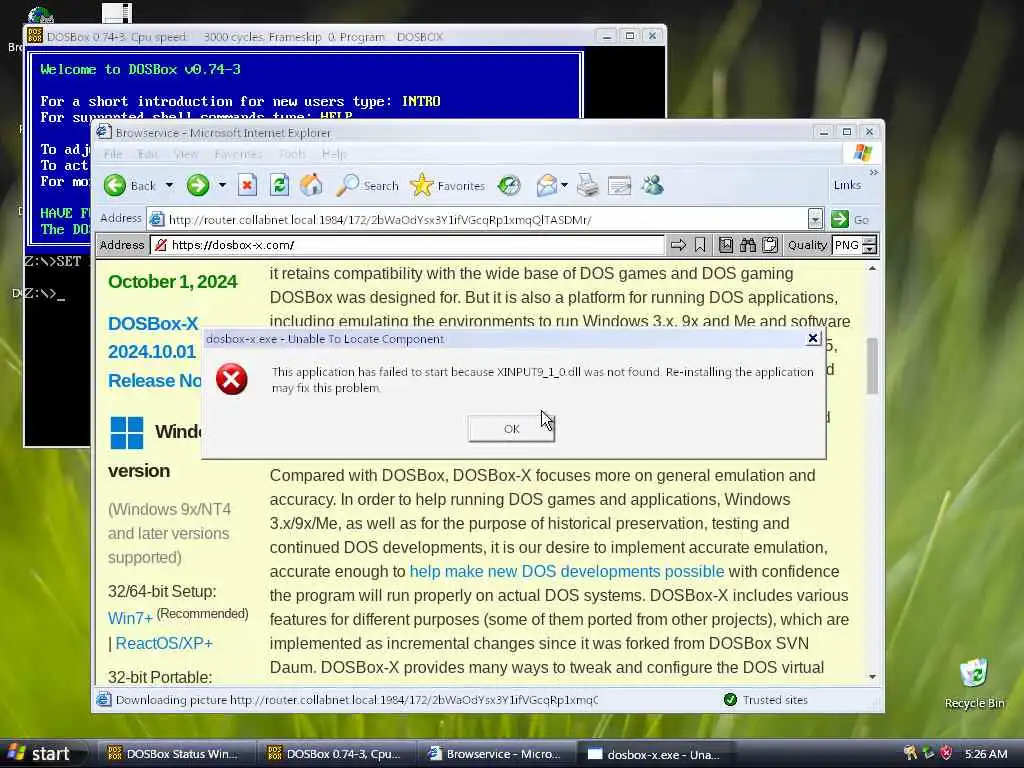Click the Trusted sites status icon

tap(730, 699)
